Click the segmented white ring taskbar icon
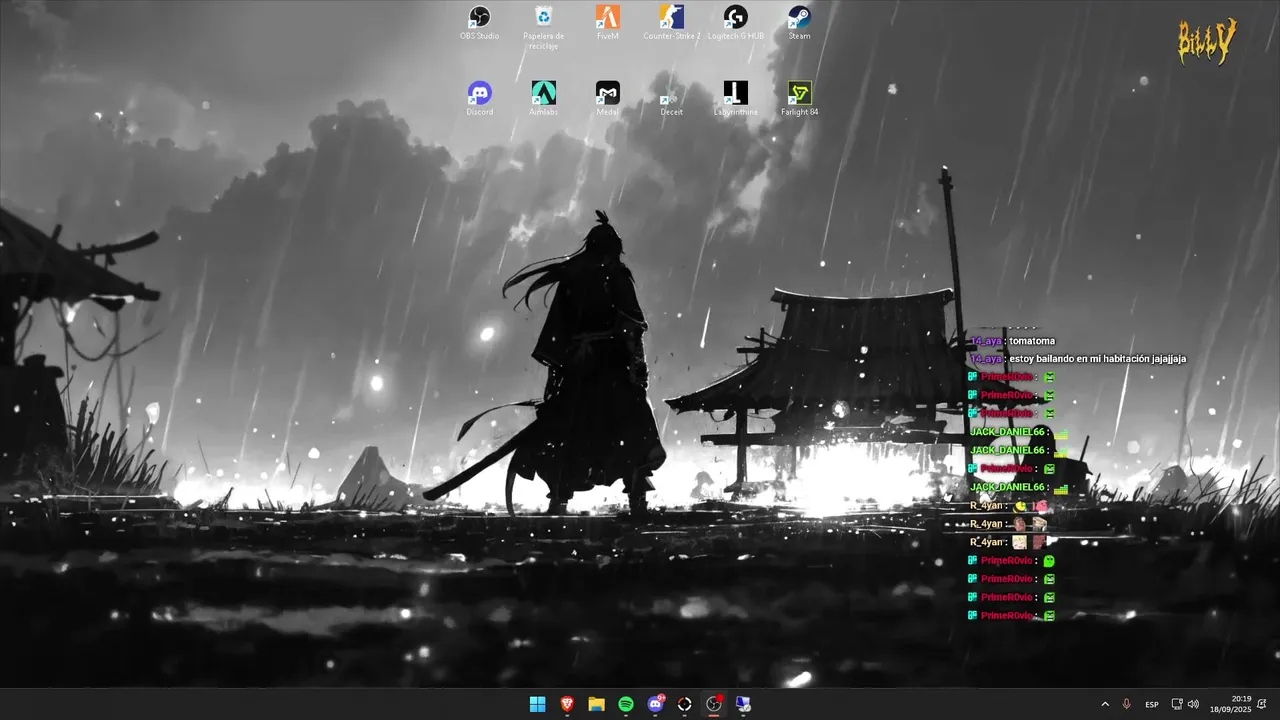 pos(684,704)
